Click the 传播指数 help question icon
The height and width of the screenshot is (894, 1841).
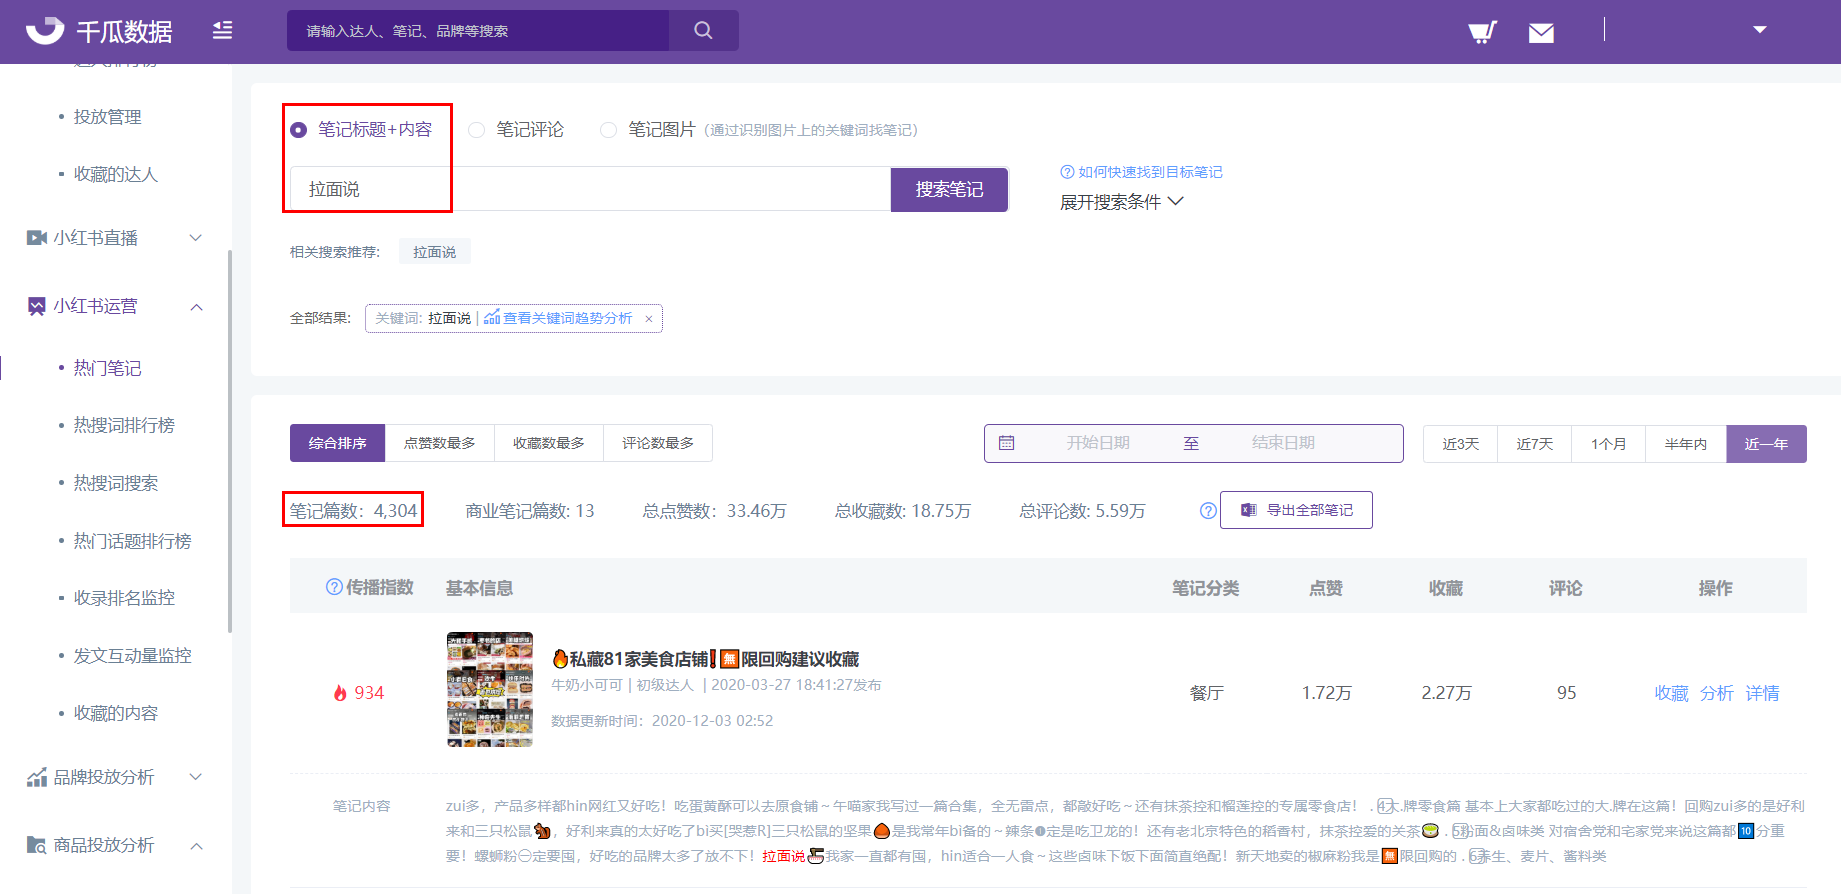[x=334, y=587]
